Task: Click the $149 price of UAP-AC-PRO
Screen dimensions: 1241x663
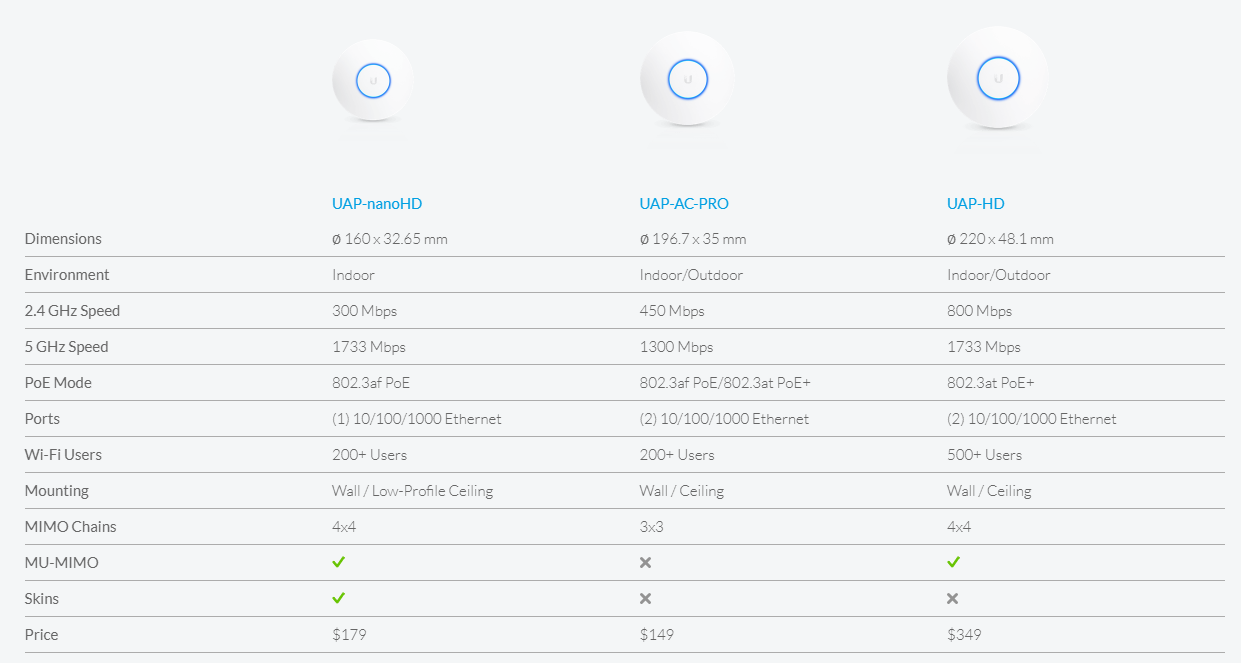Action: [x=657, y=634]
